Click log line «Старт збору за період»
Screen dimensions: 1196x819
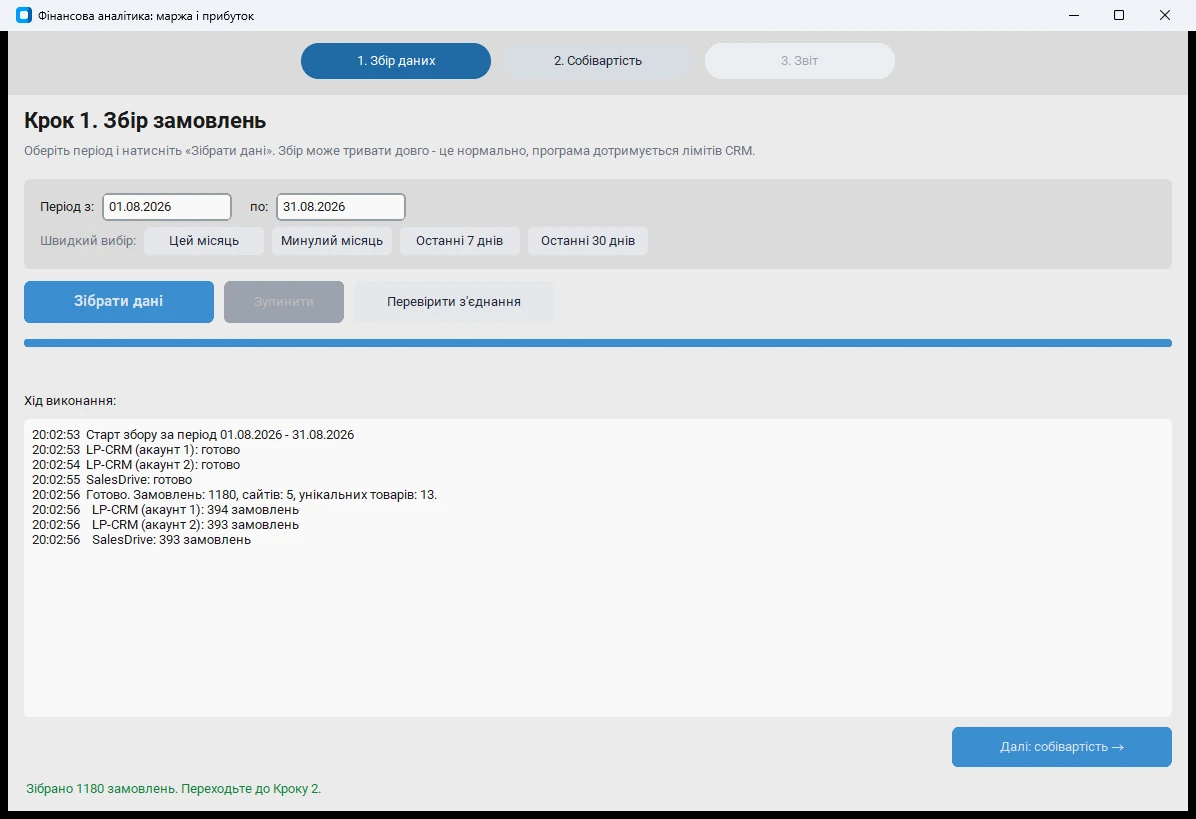point(193,435)
